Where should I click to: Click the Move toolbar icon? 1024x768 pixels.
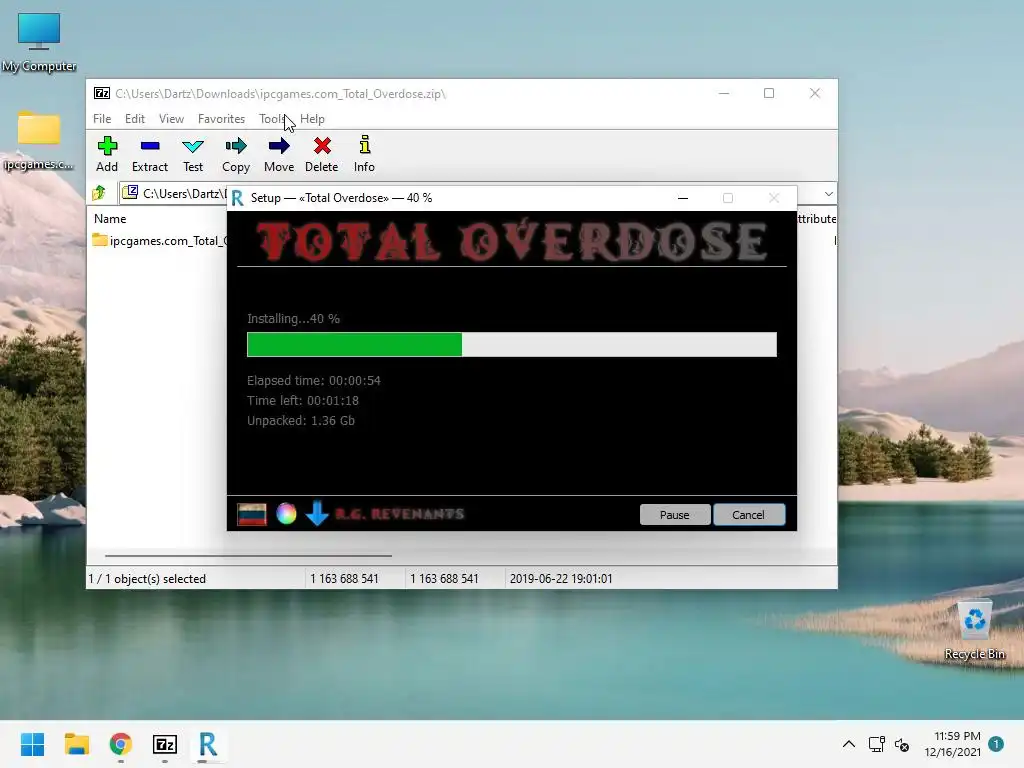click(279, 154)
